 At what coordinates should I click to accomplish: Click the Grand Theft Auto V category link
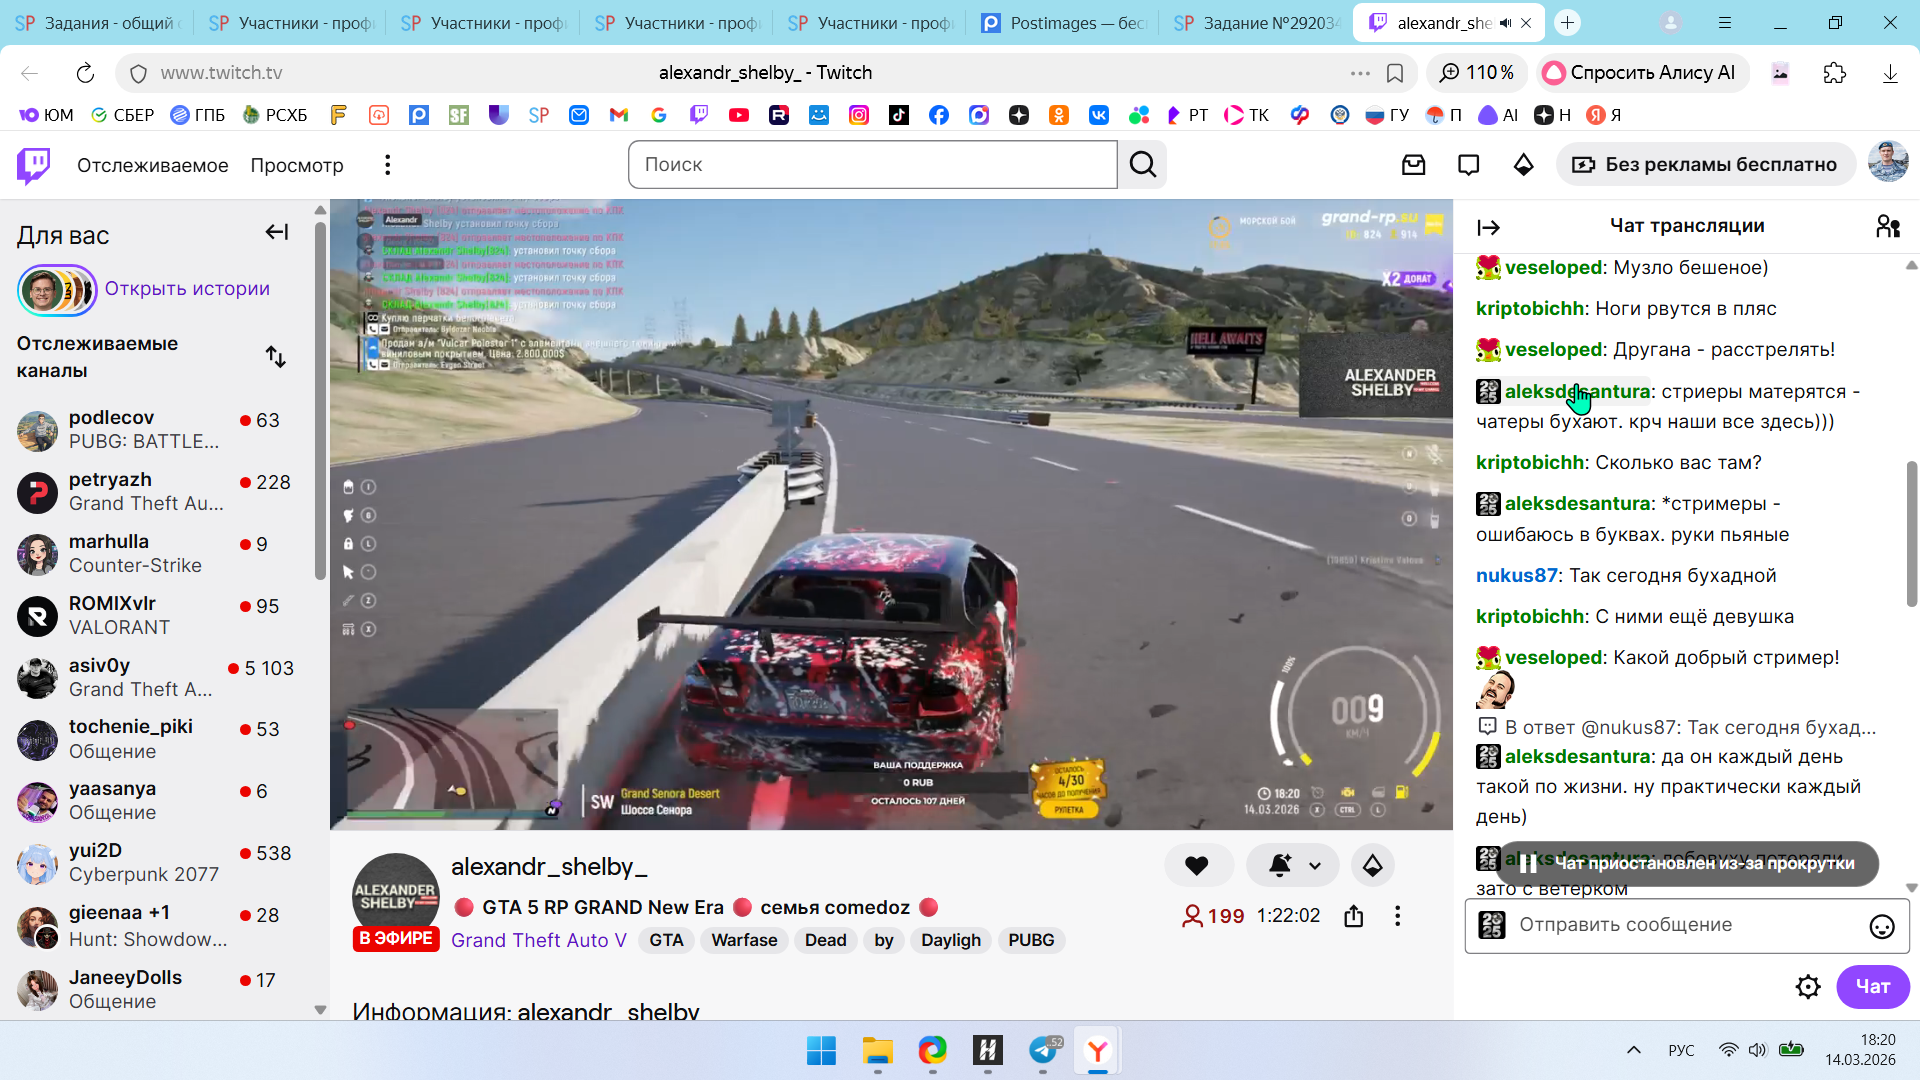(538, 940)
